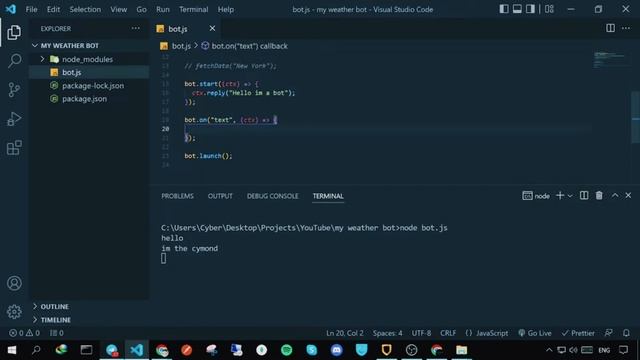Open the Help menu
Viewport: 640px width, 360px height.
pos(225,9)
